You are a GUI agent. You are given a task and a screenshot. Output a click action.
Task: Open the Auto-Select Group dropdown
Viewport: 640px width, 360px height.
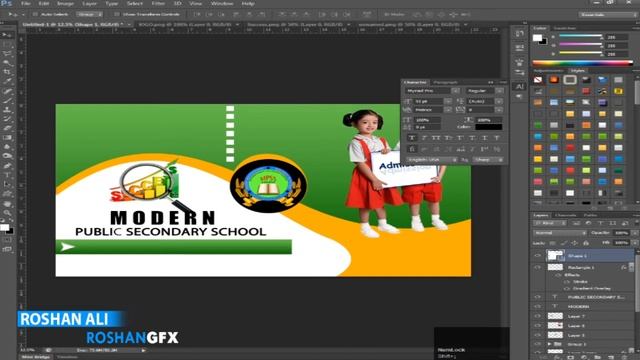coord(90,14)
